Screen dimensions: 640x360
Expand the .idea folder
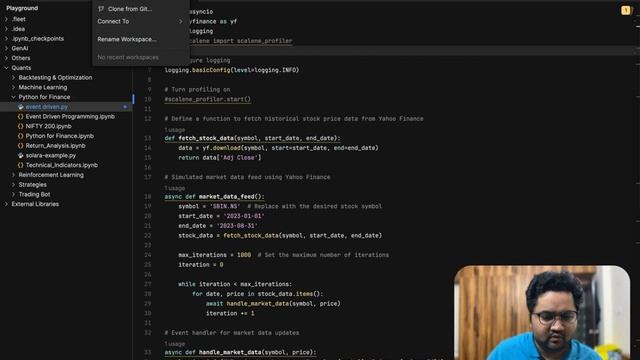point(6,29)
